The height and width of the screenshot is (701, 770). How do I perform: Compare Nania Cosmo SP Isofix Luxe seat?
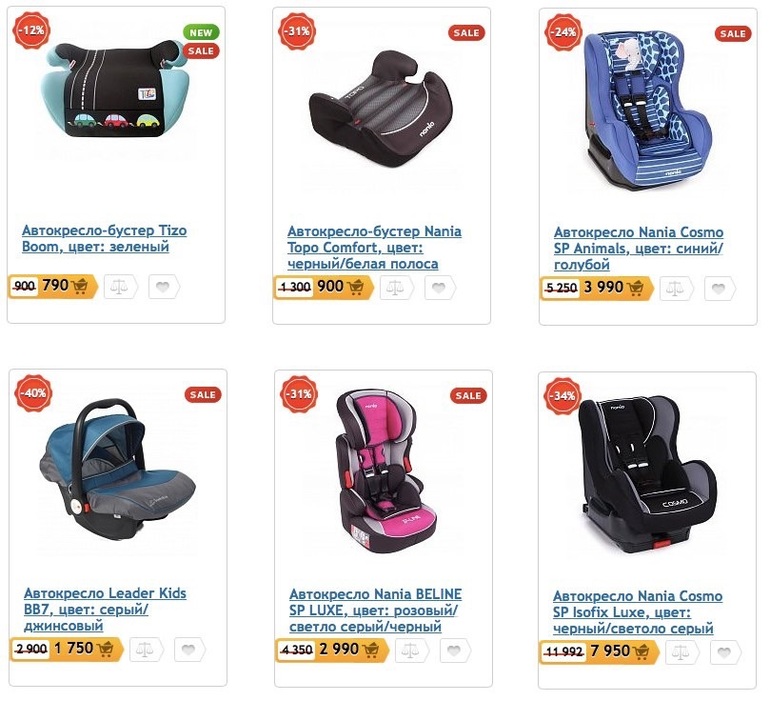(682, 653)
